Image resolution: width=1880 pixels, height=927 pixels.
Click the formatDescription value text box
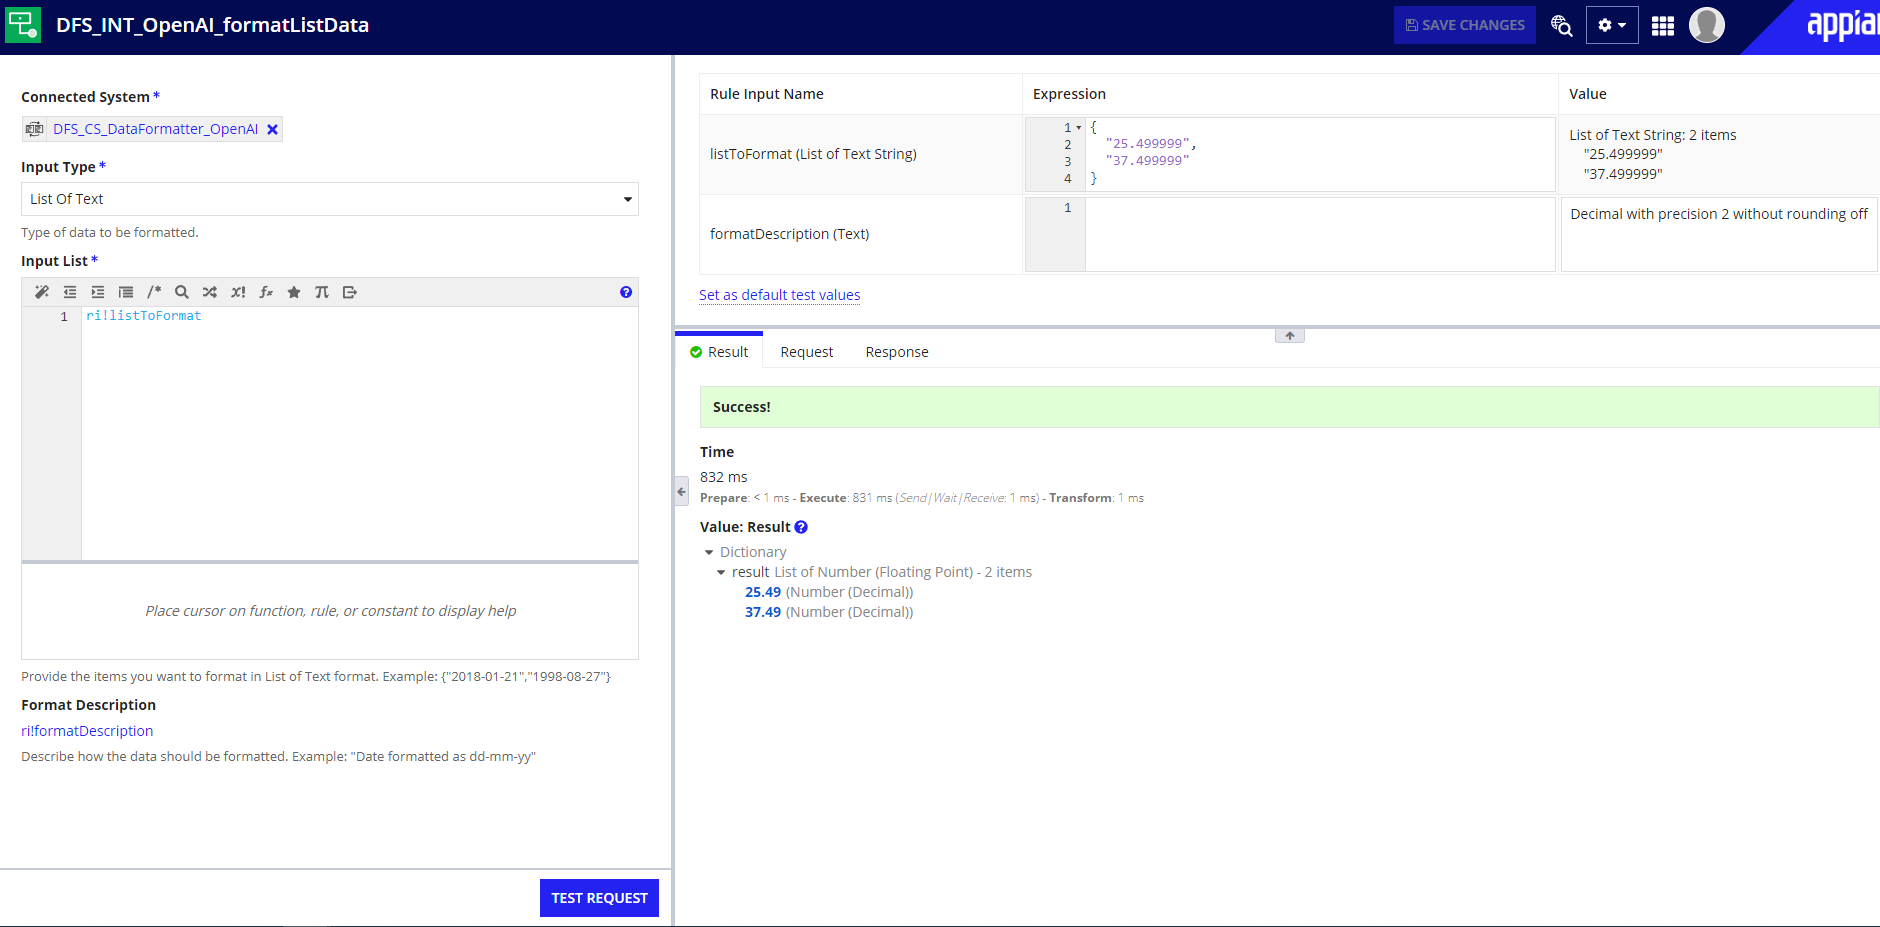pyautogui.click(x=1718, y=234)
